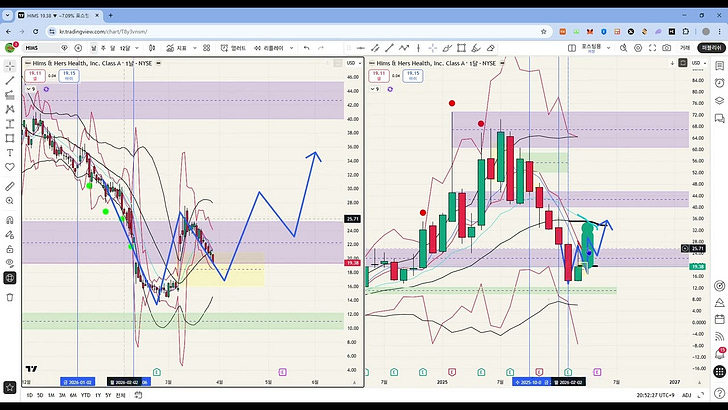
Task: Select the ruler measure tool
Action: (10, 186)
